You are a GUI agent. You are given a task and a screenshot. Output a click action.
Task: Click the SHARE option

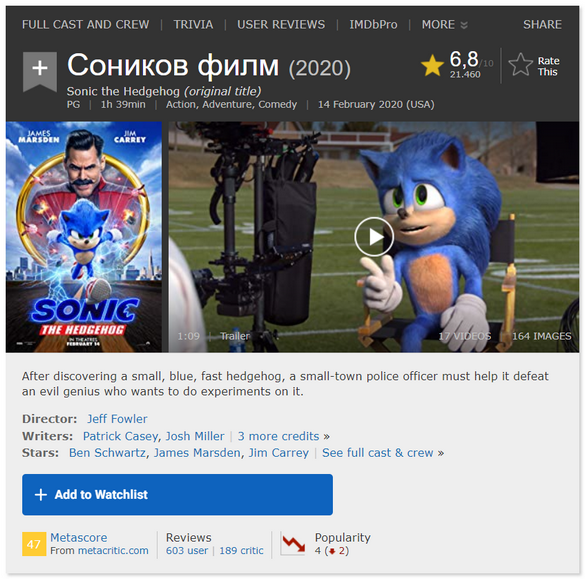point(542,25)
